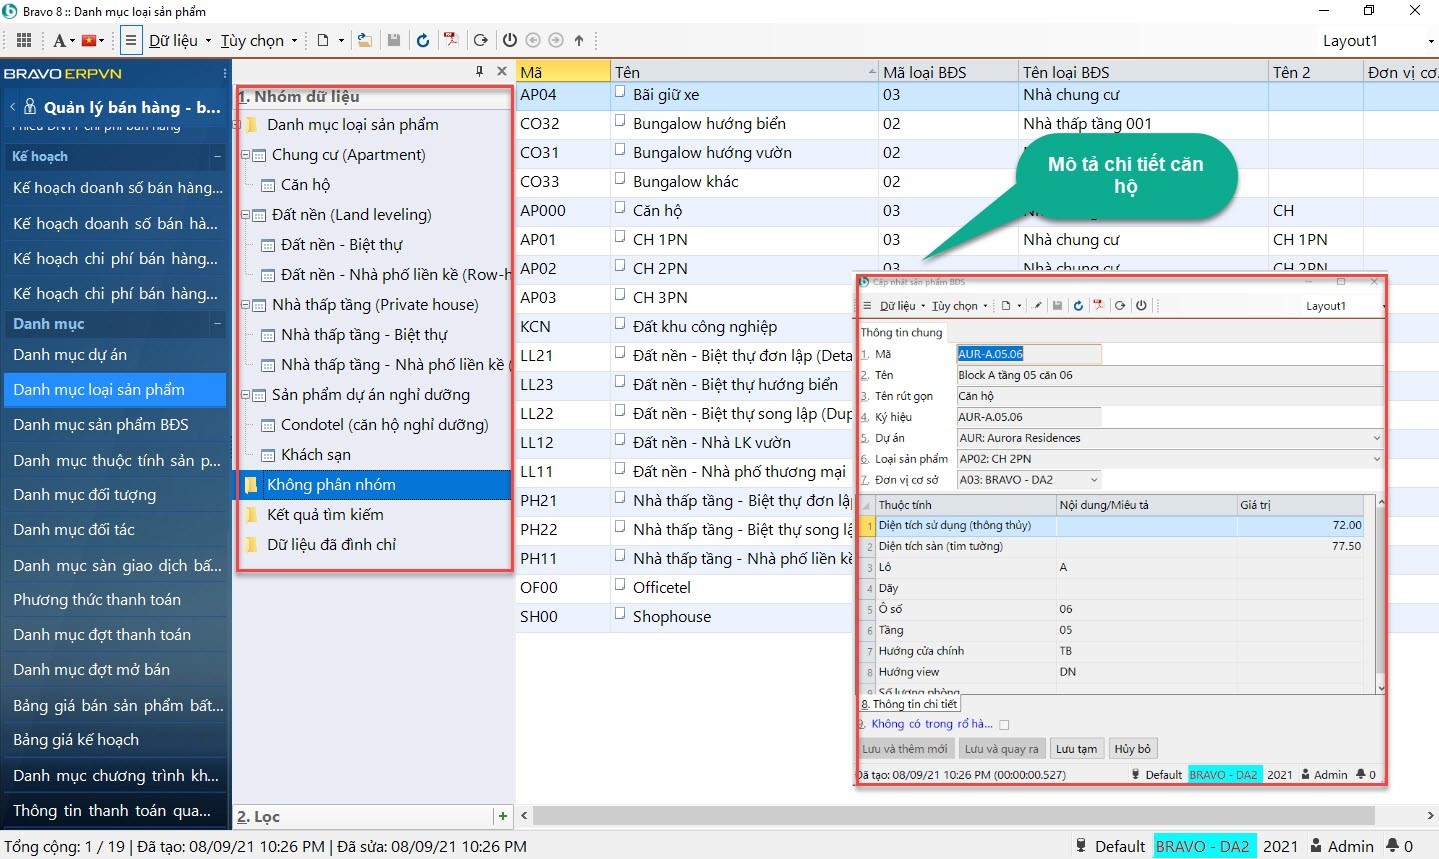This screenshot has width=1439, height=859.
Task: Sort by the Mã loại BĐS column header
Action: (x=947, y=72)
